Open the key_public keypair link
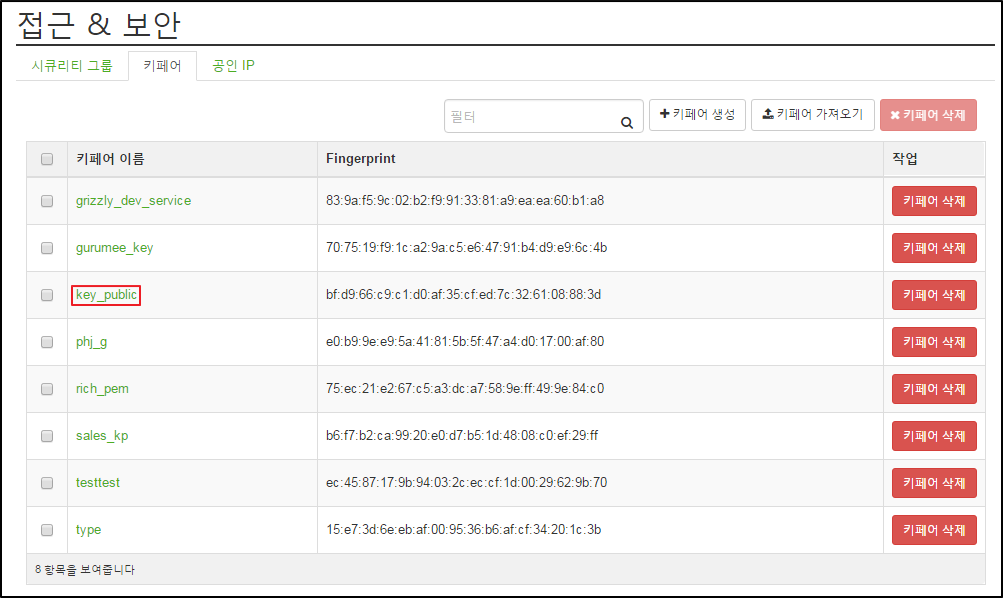The image size is (1003, 598). point(106,295)
